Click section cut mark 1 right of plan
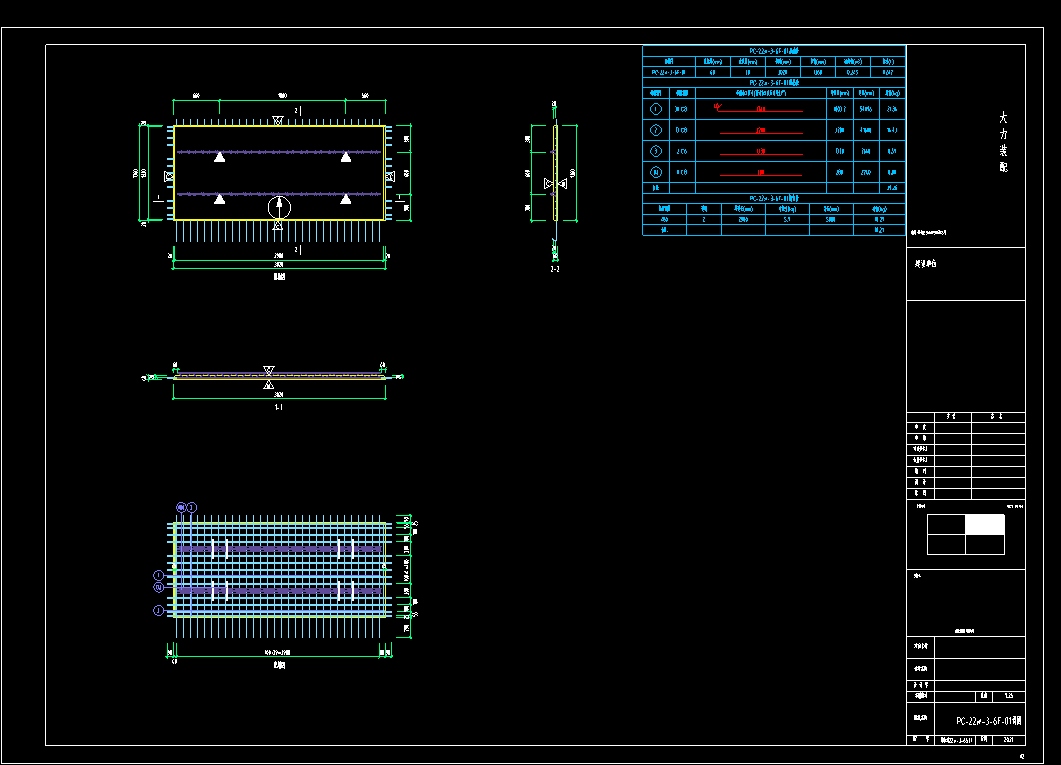 click(401, 199)
